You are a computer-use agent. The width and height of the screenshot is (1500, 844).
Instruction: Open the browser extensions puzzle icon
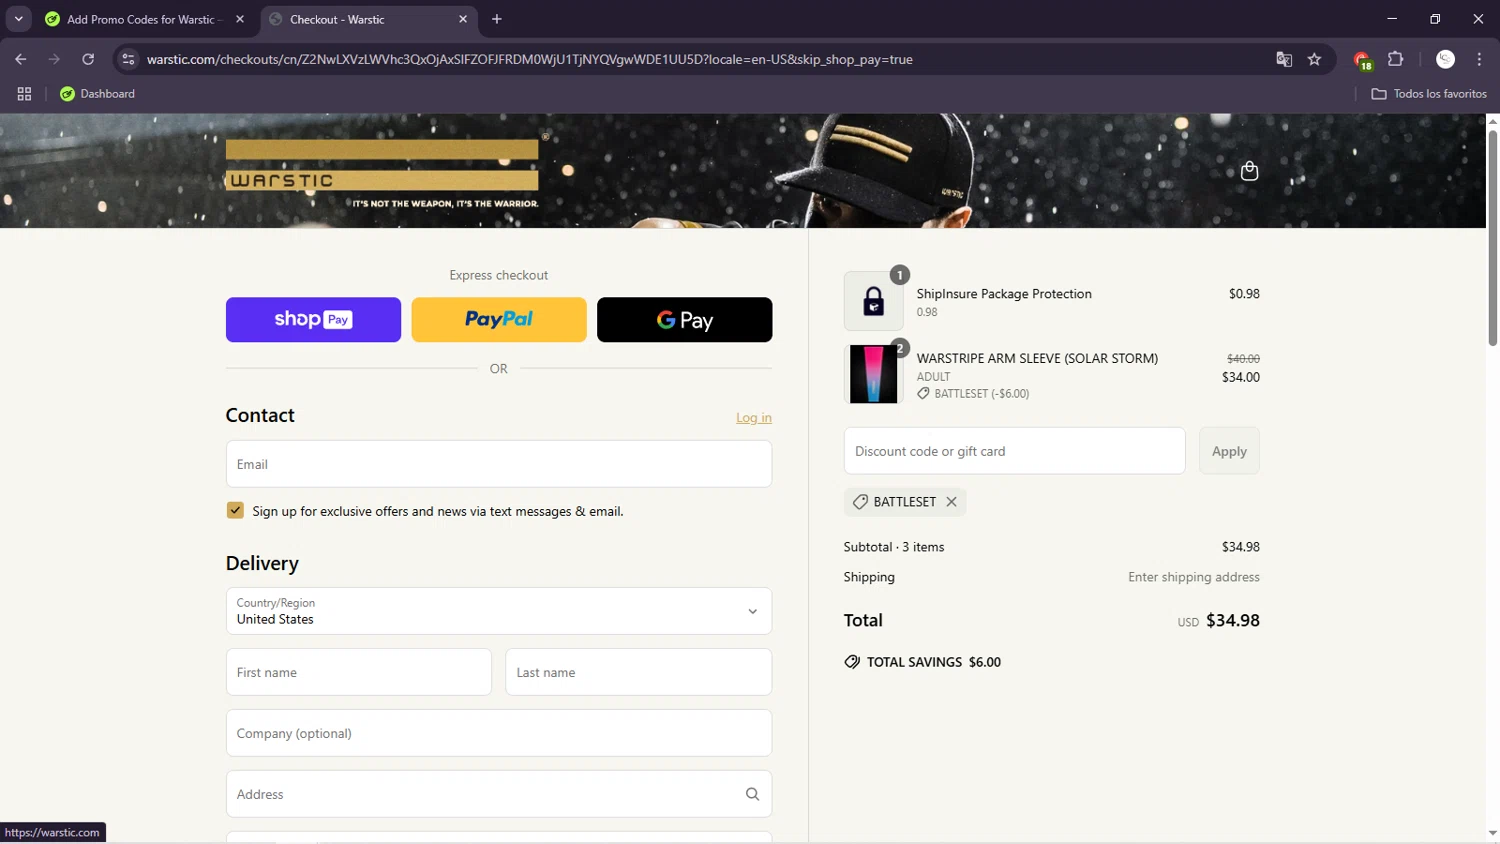pyautogui.click(x=1396, y=59)
